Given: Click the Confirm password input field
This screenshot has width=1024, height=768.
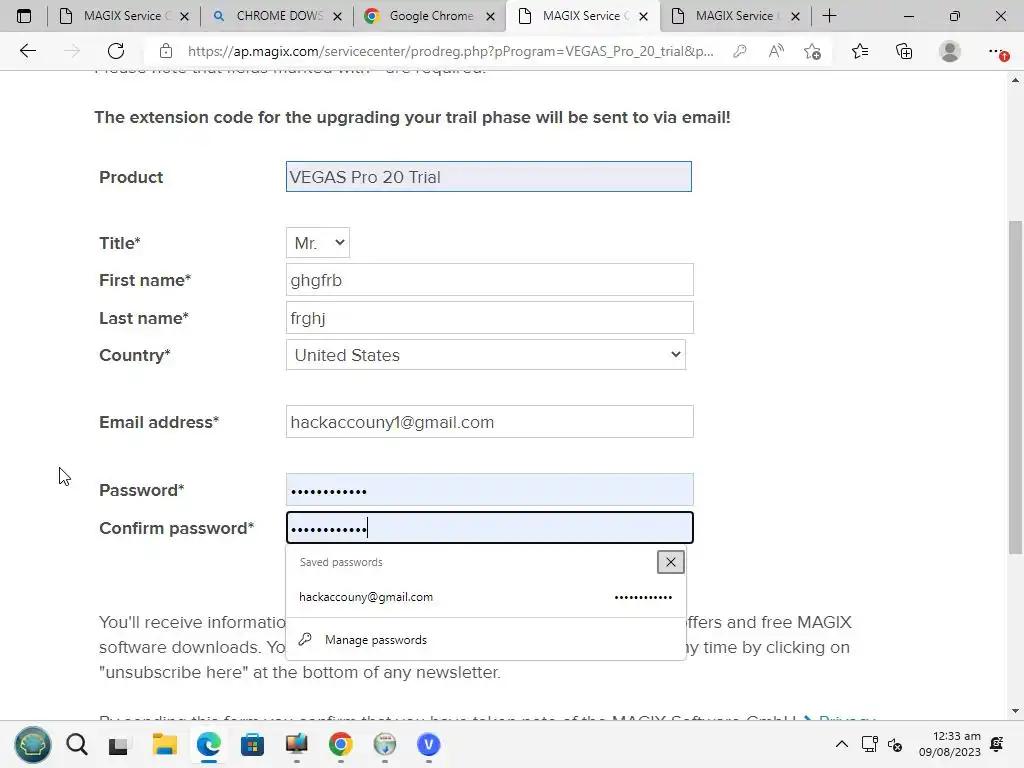Looking at the screenshot, I should (490, 528).
